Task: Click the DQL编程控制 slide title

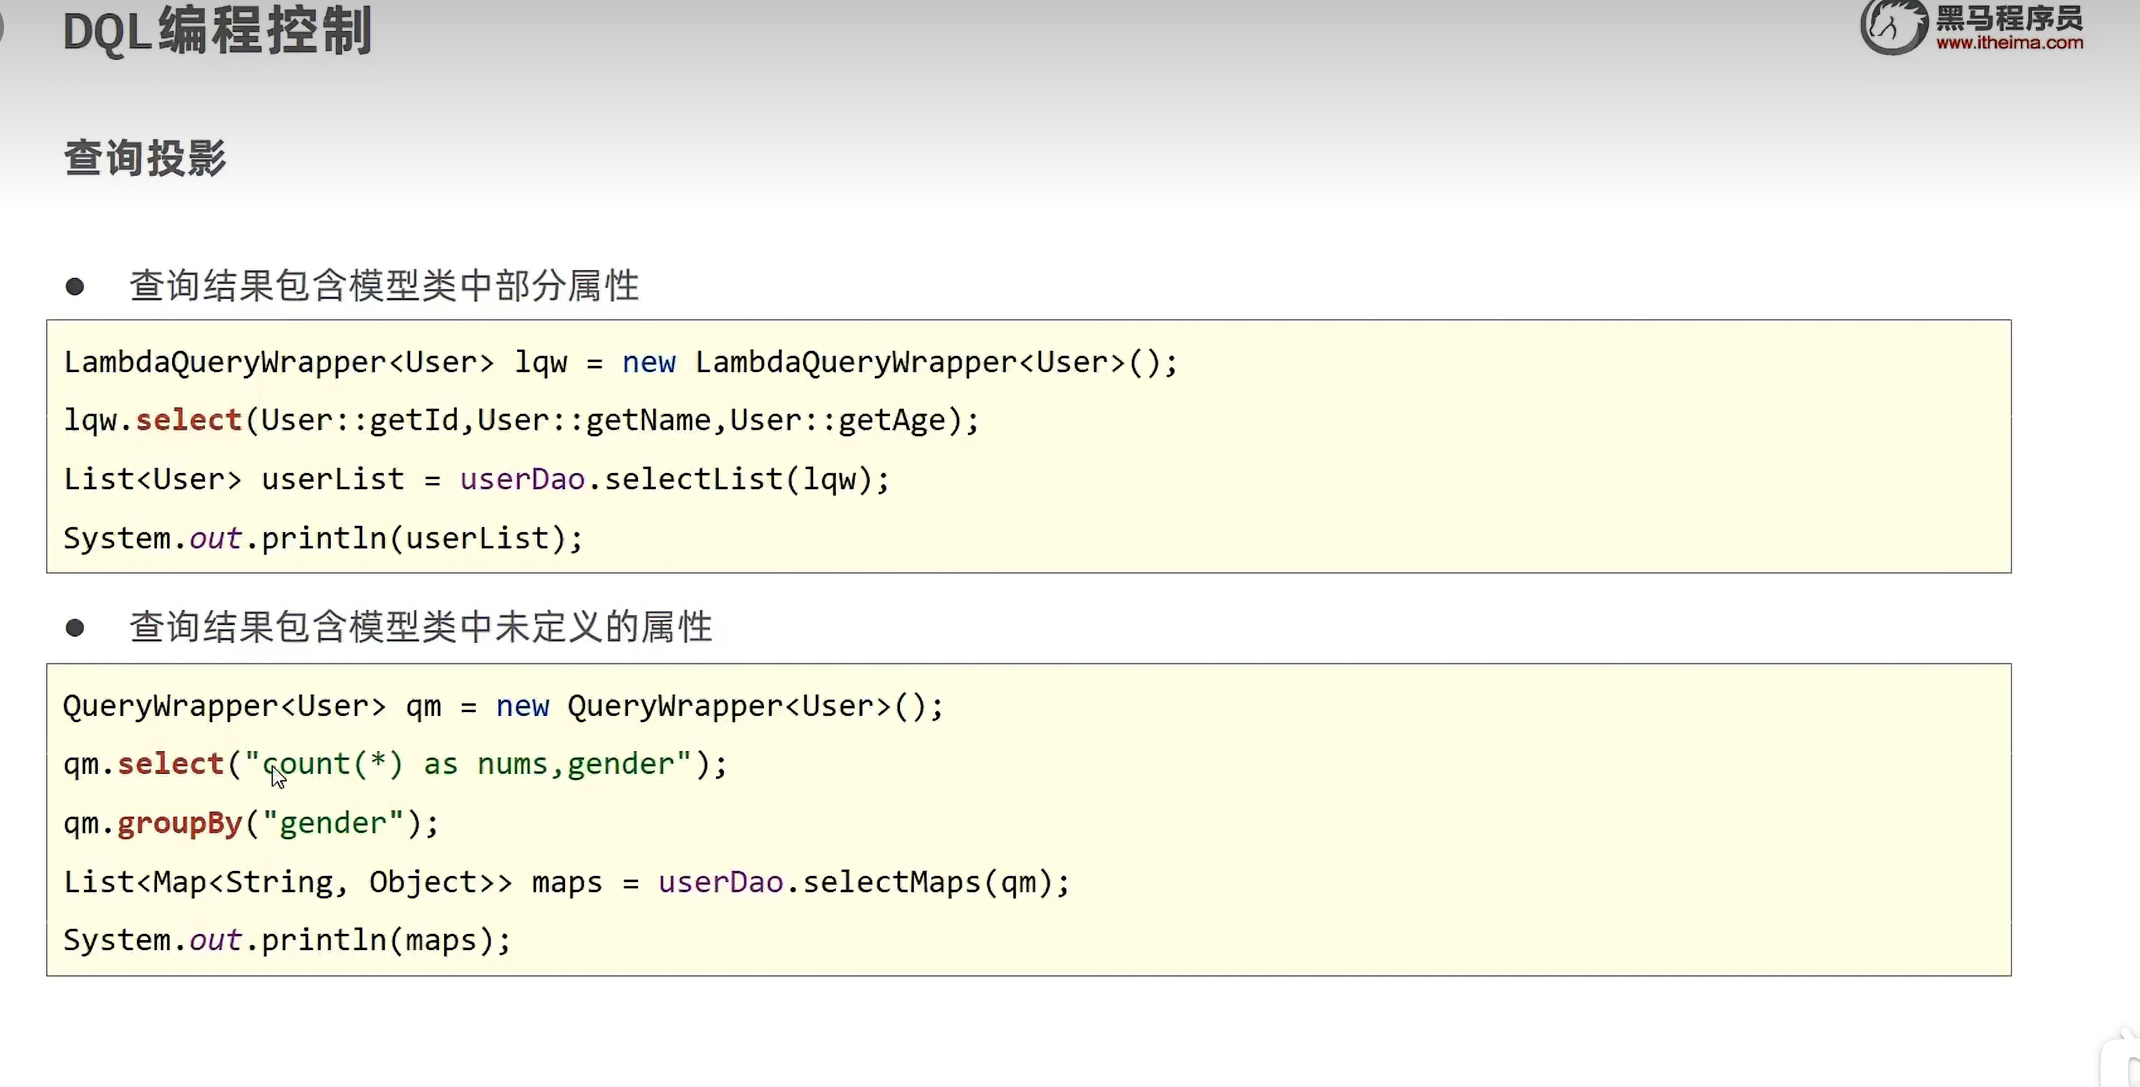Action: tap(217, 31)
